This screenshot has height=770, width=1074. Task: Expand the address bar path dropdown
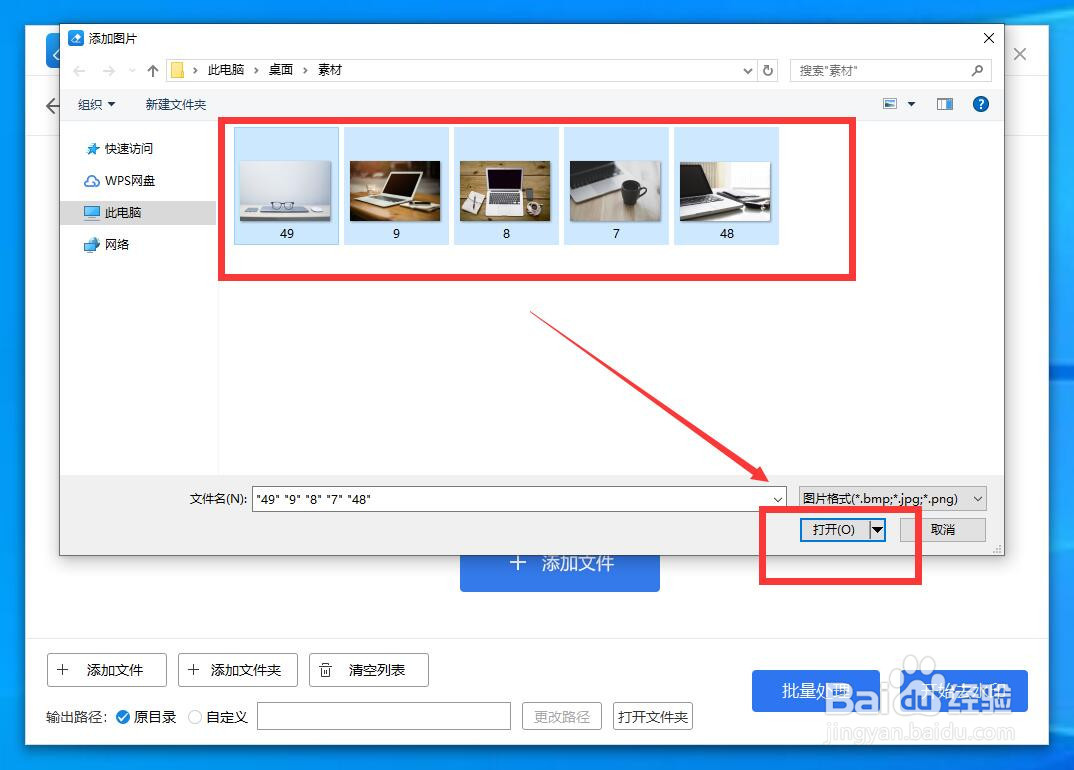click(747, 71)
